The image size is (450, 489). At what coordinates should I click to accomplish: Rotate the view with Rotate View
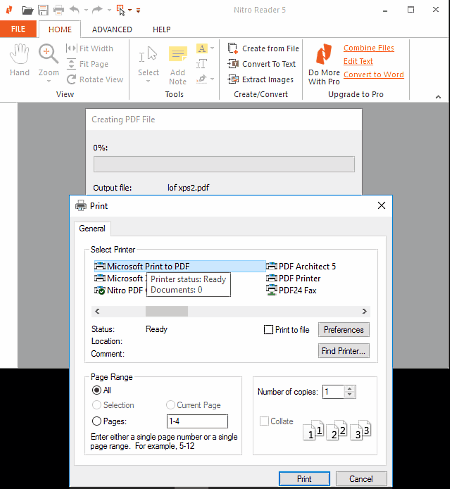[x=95, y=79]
